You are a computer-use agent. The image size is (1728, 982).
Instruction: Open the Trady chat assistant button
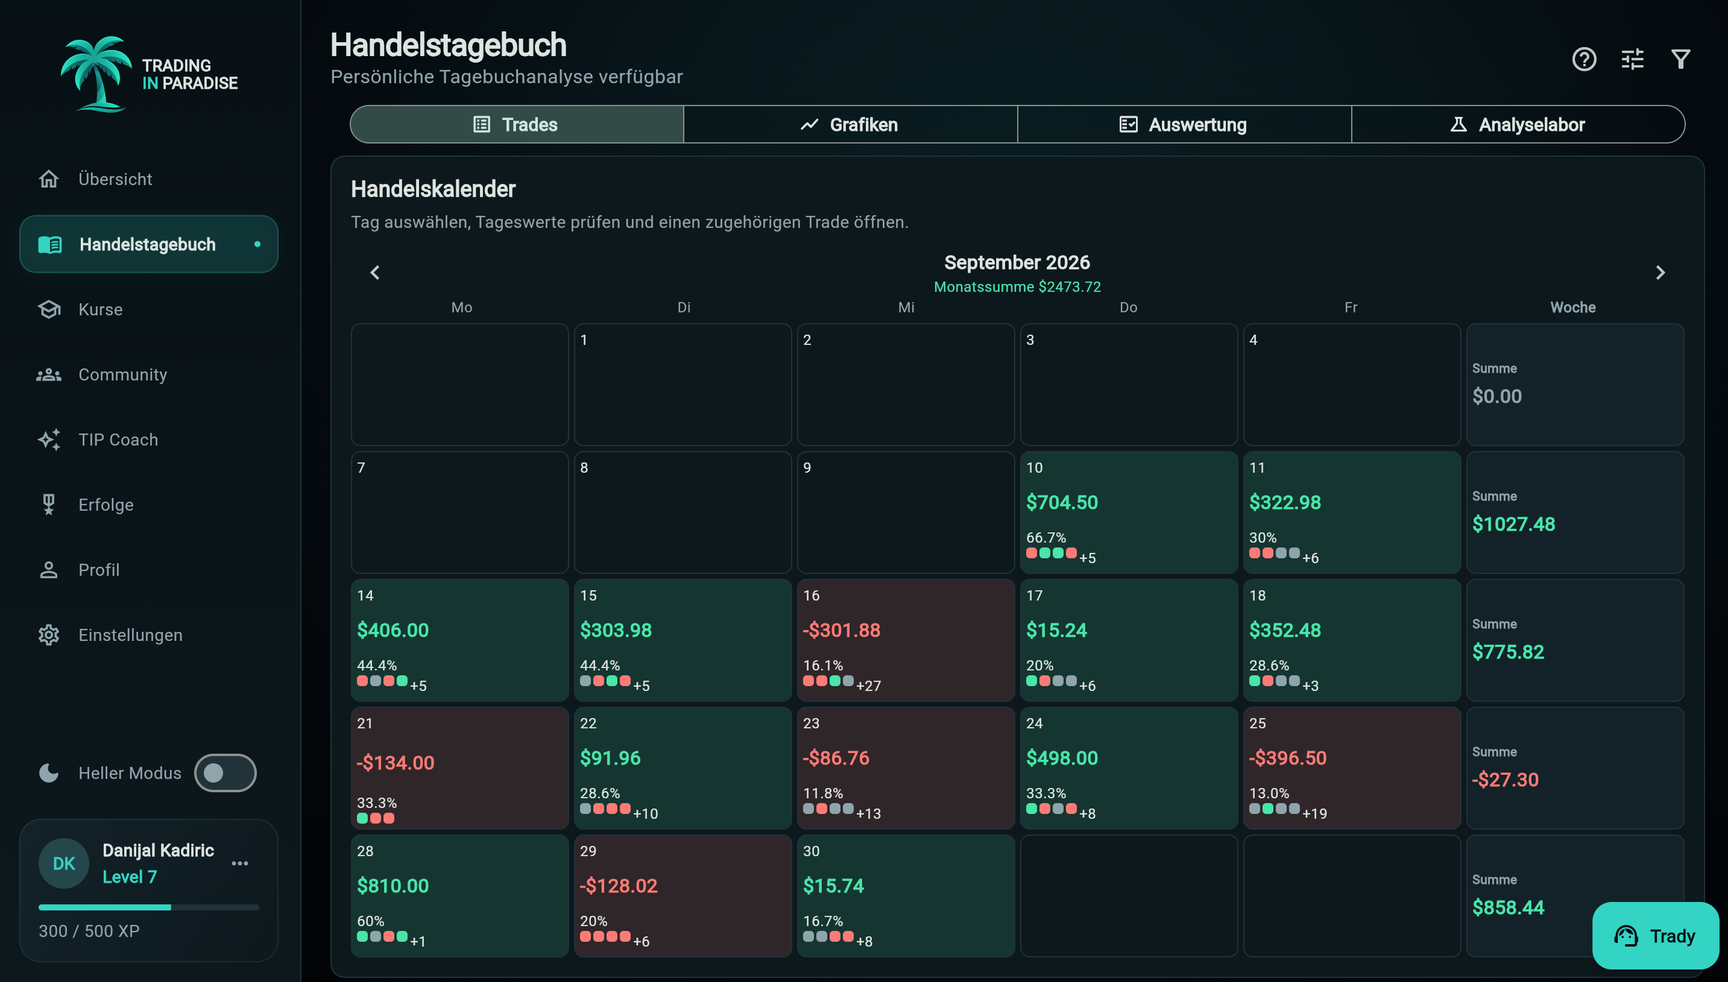pos(1655,936)
